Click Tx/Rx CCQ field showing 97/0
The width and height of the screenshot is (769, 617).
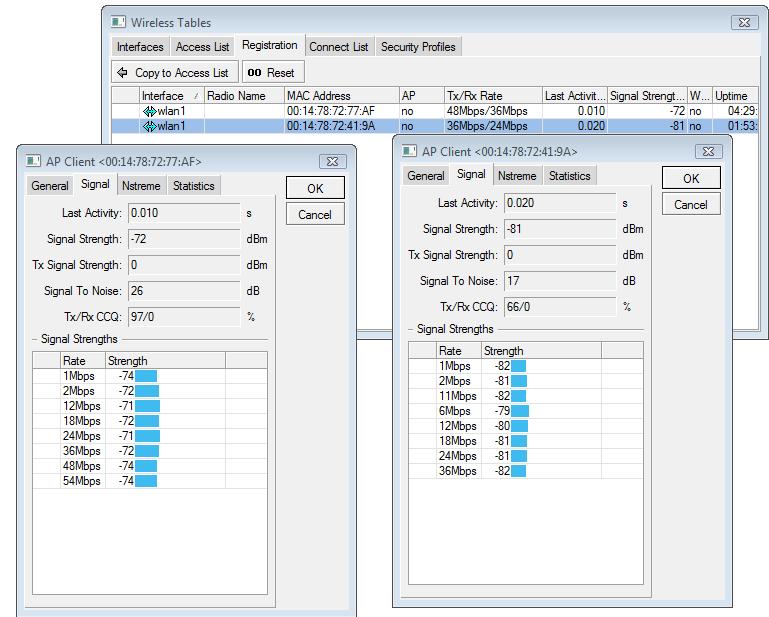coord(184,317)
